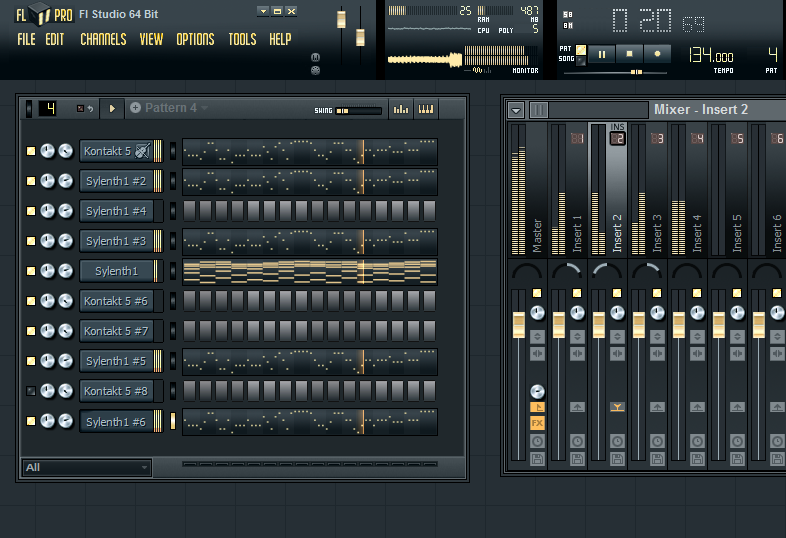Open the keyboard editor piano icon
This screenshot has height=538, width=786.
click(426, 109)
